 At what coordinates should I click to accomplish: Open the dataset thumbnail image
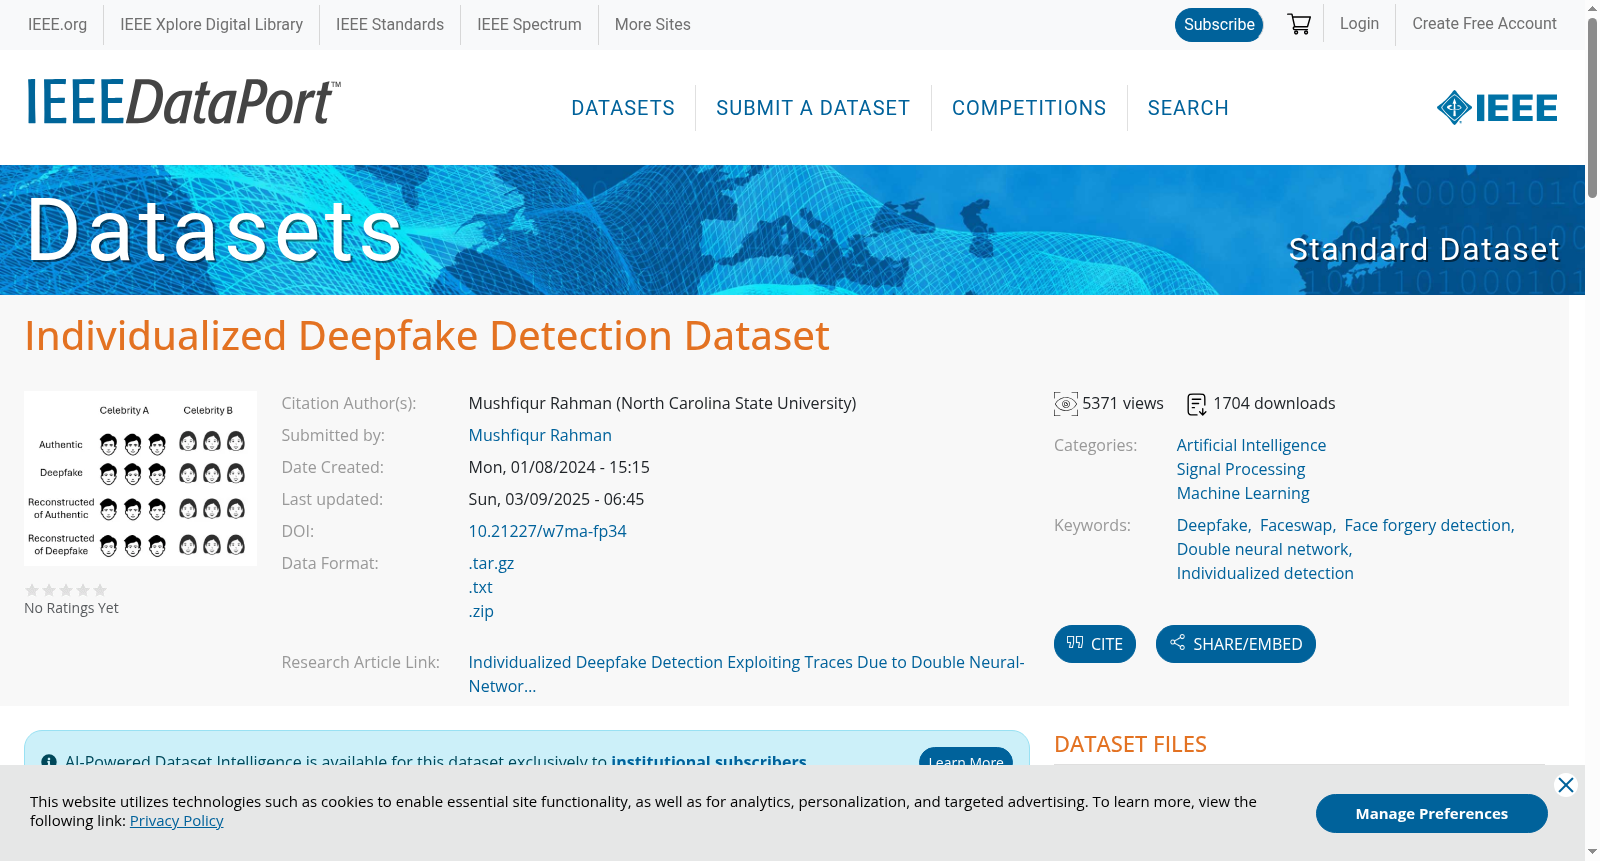pos(140,478)
